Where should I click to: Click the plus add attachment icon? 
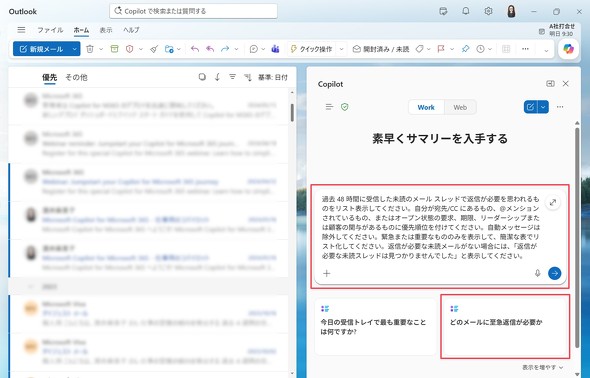tap(327, 273)
